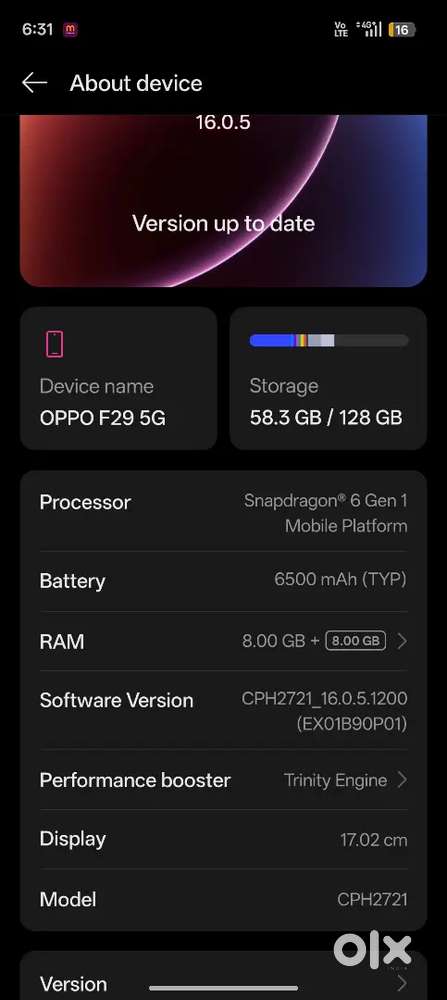Tap the storage usage bar
447x1000 pixels.
click(328, 341)
